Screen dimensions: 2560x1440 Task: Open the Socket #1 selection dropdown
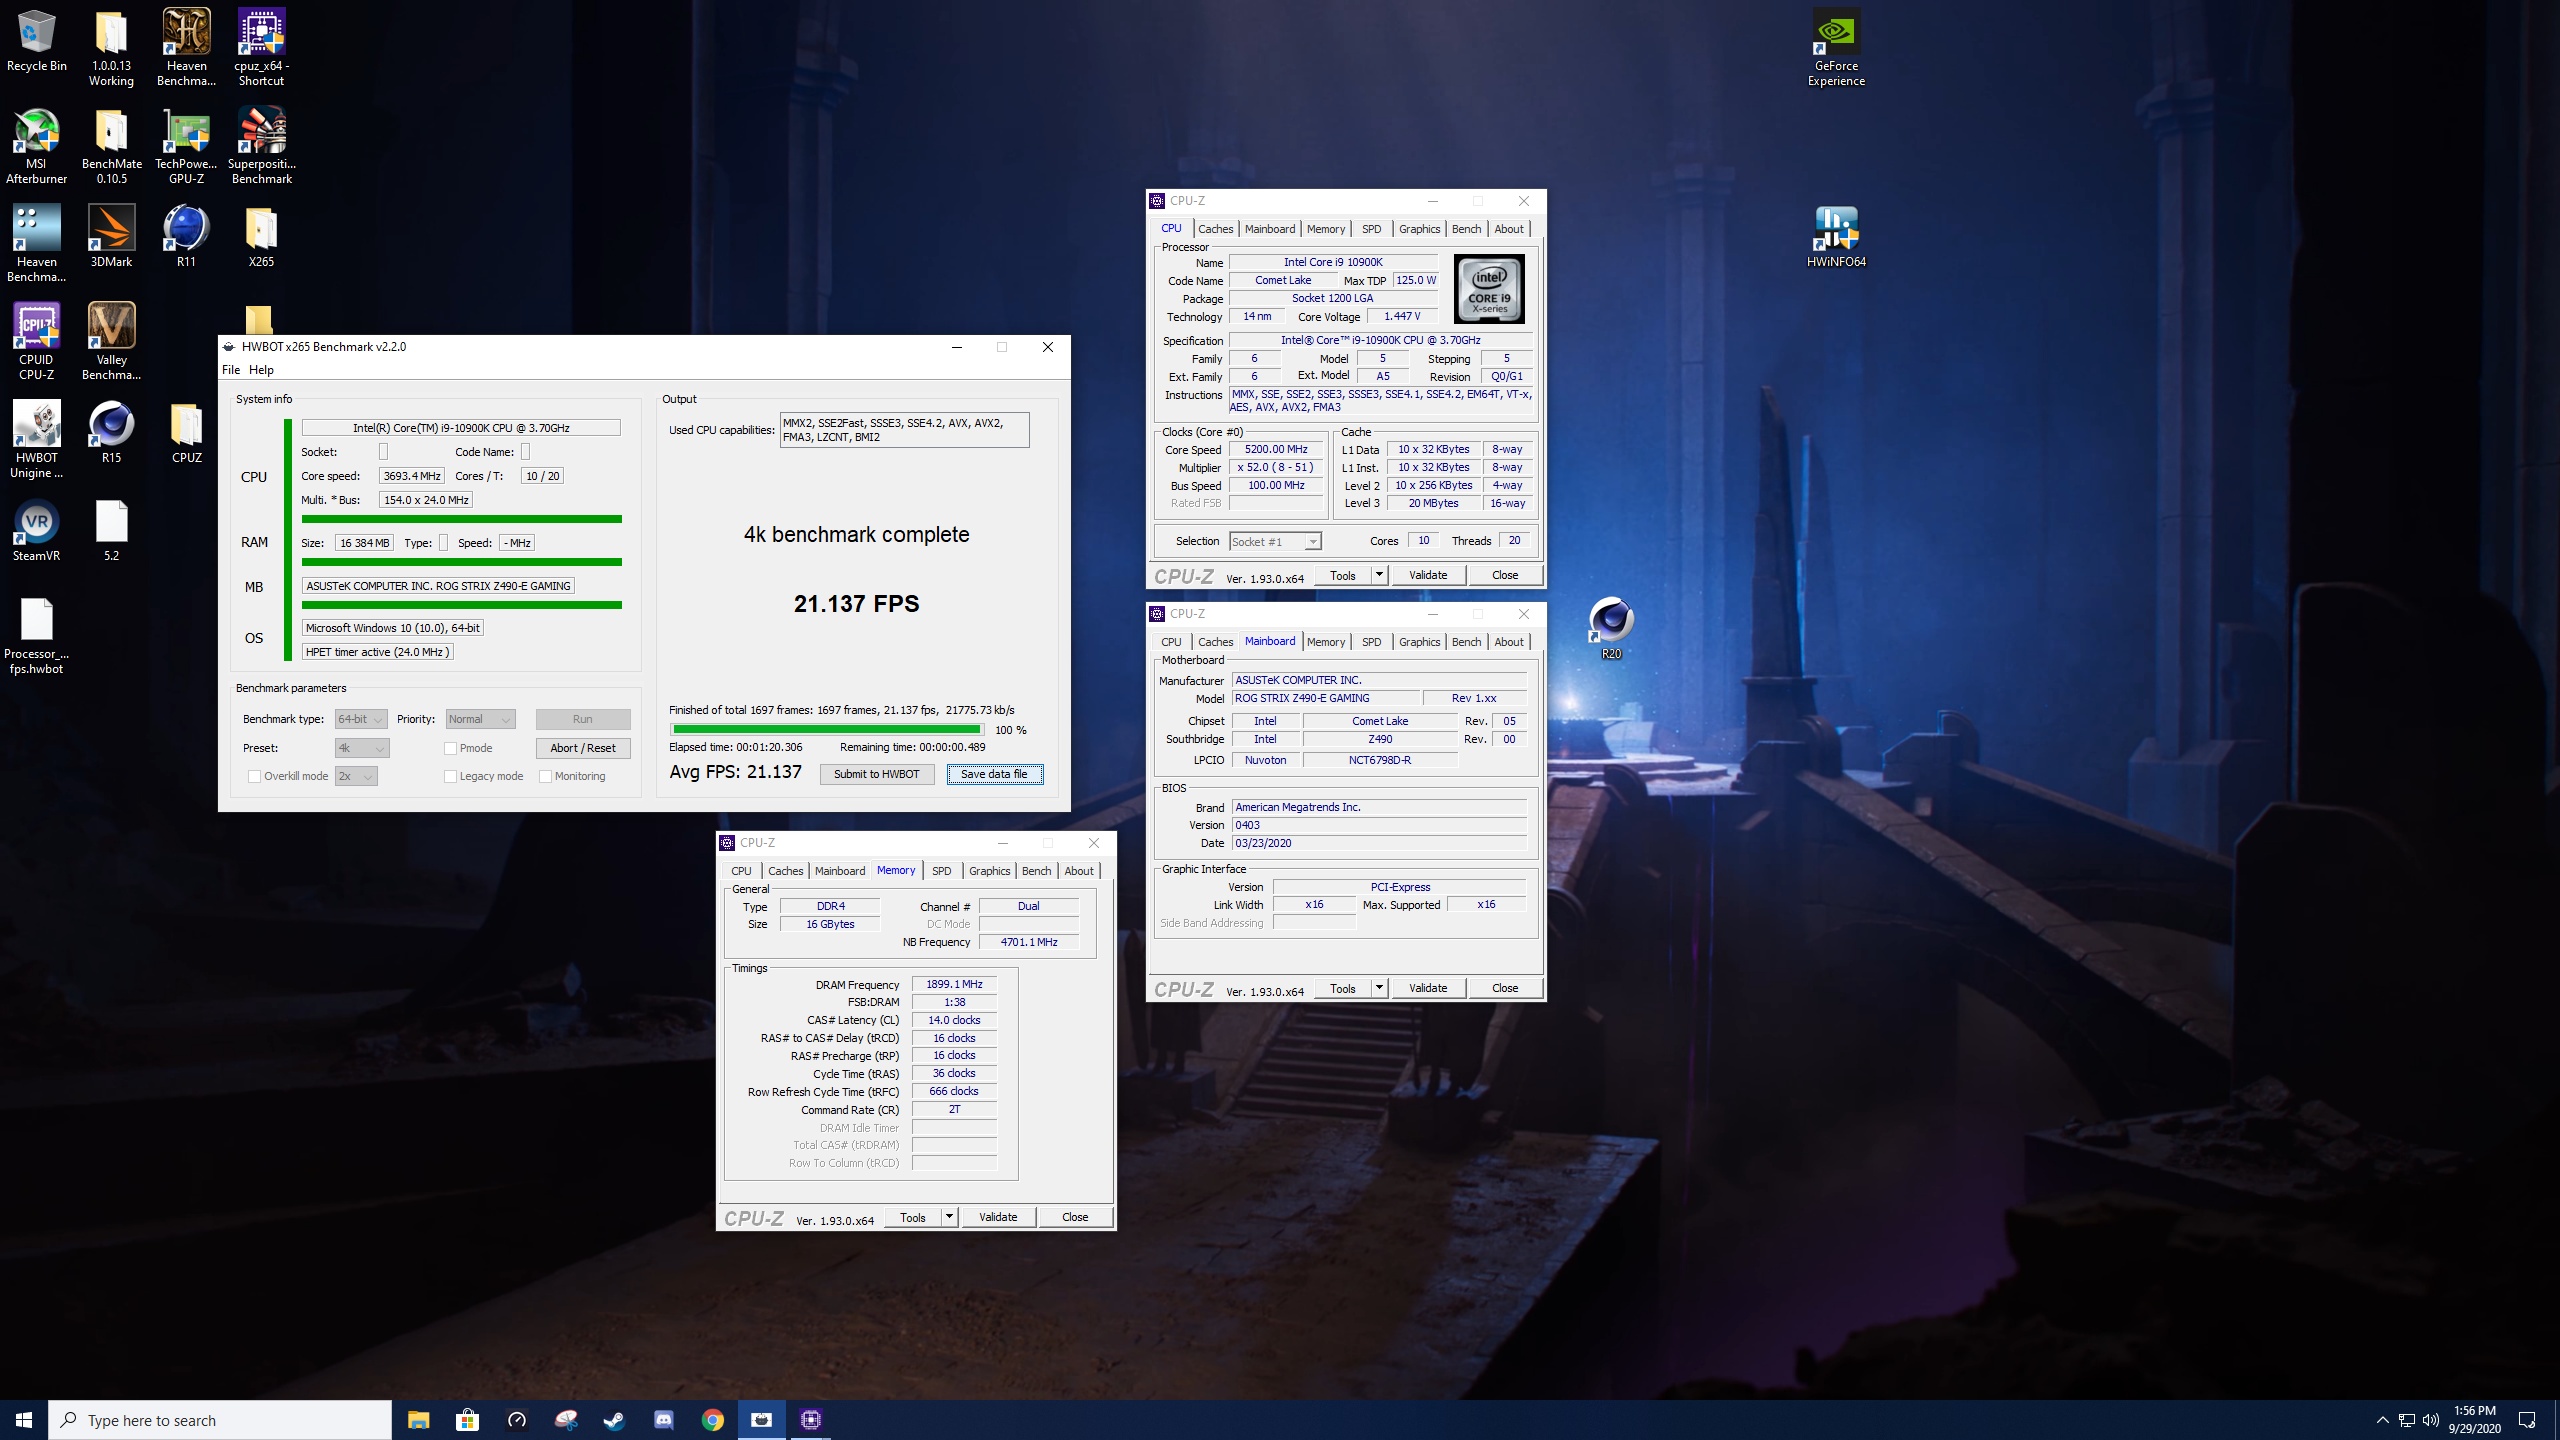[x=1275, y=541]
